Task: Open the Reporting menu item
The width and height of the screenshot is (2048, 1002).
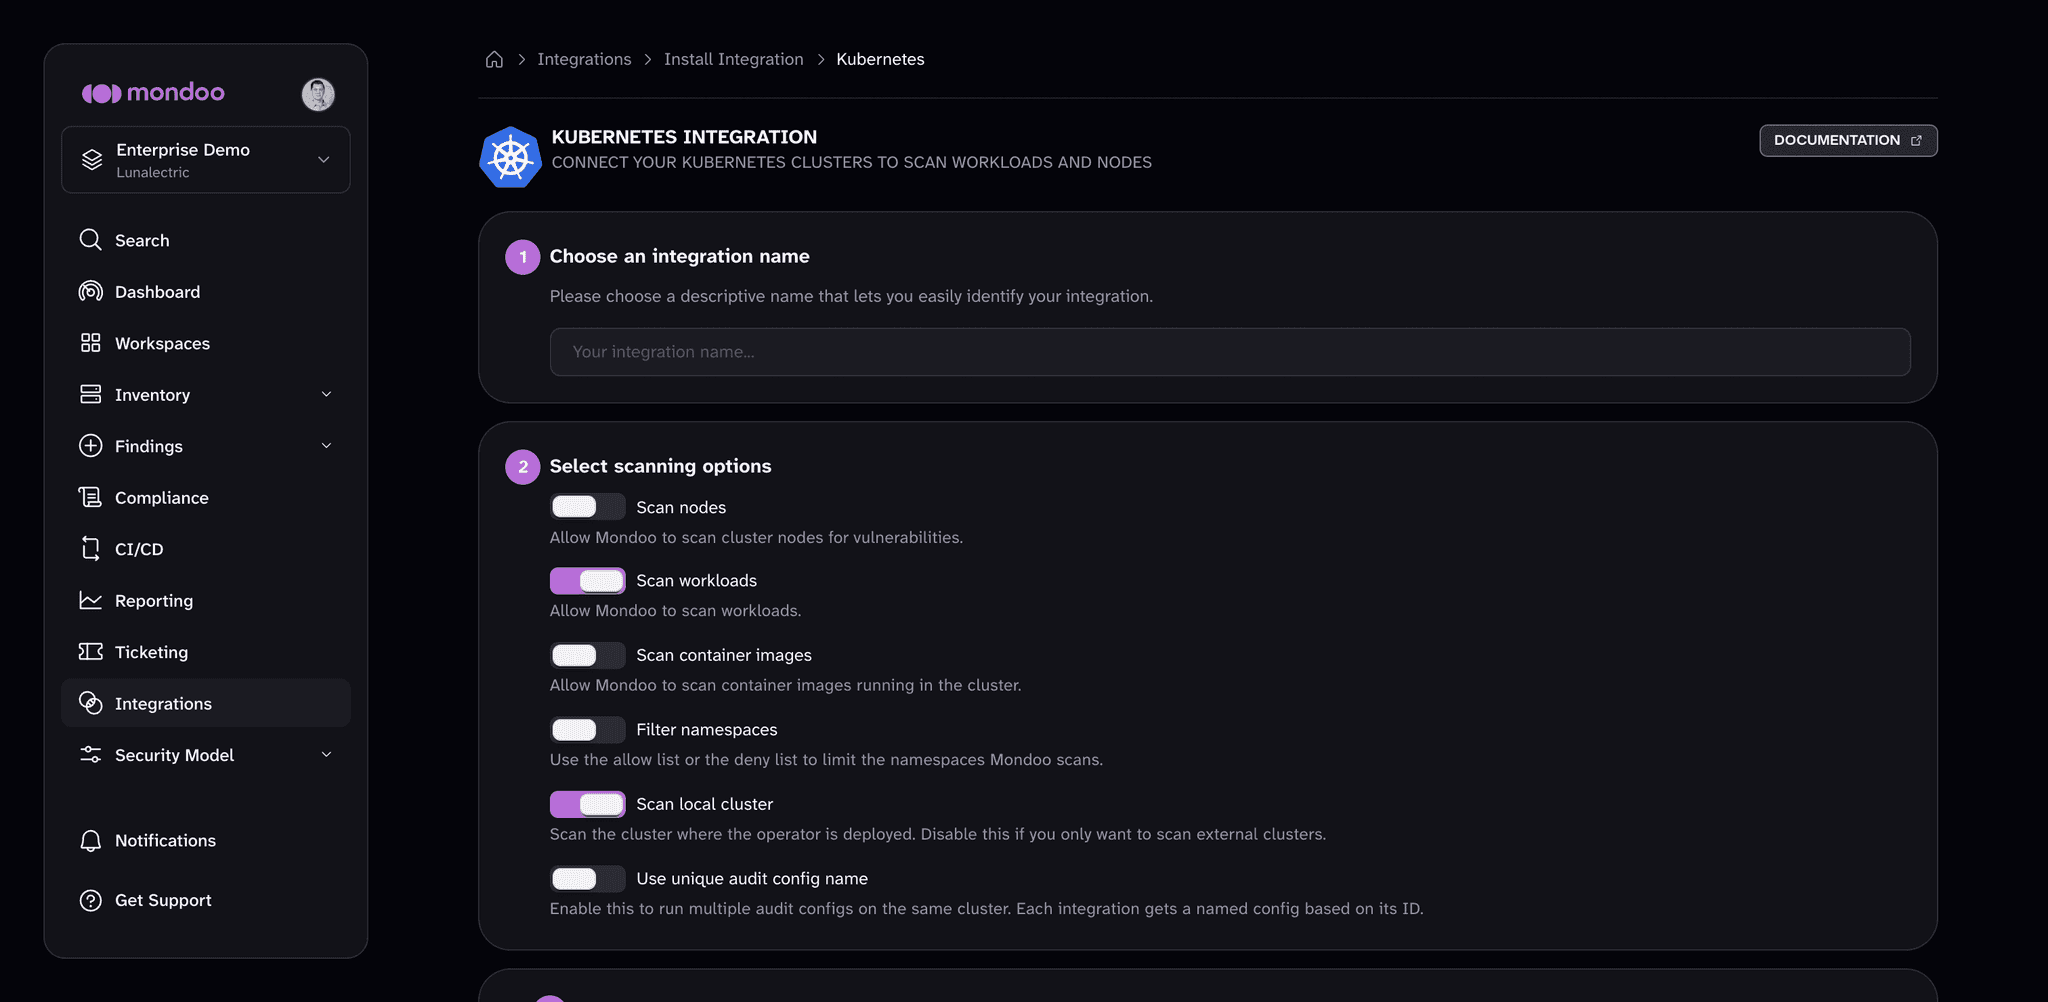Action: pyautogui.click(x=206, y=601)
